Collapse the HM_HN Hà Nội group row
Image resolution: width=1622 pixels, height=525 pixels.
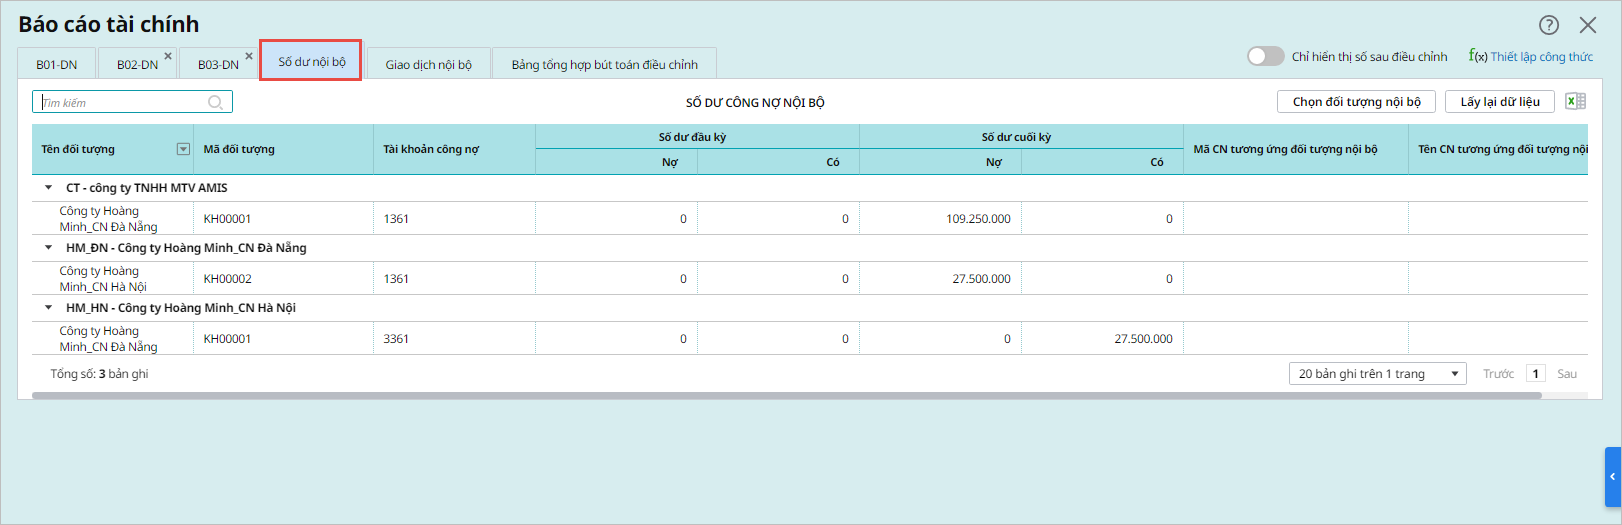click(x=48, y=308)
